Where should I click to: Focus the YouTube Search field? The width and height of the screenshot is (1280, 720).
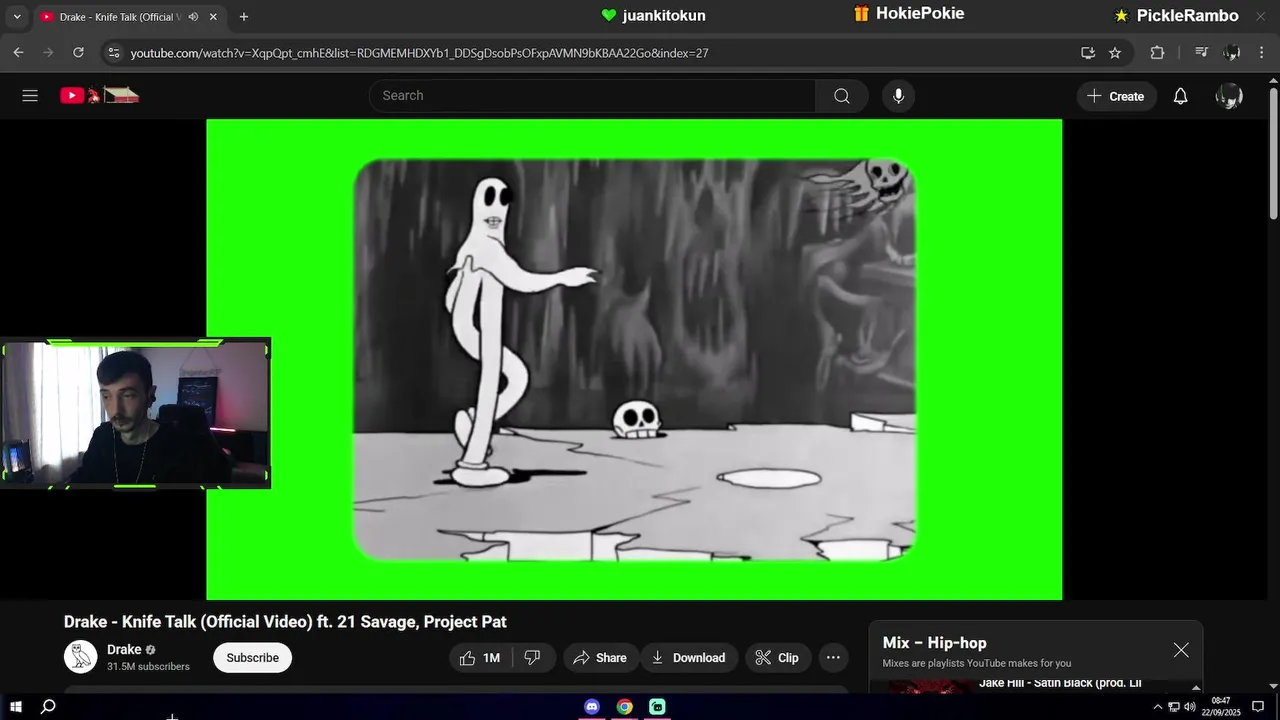click(592, 96)
